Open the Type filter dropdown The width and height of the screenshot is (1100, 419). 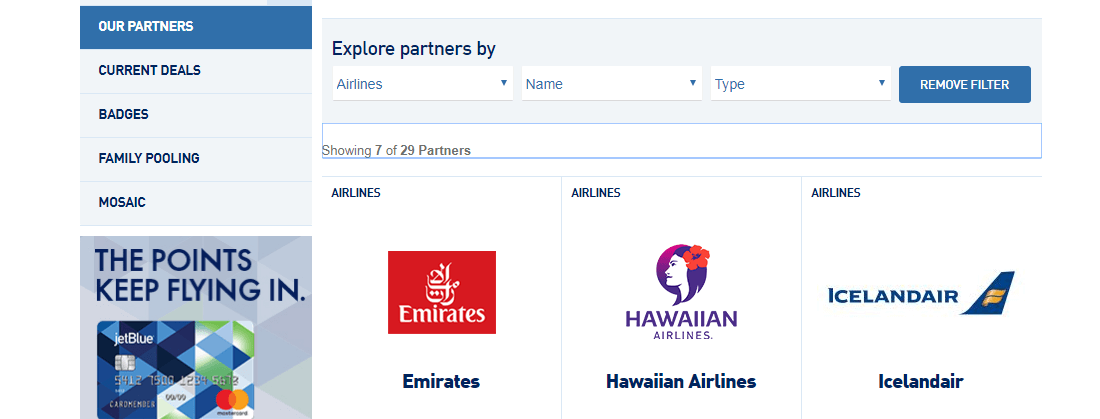800,84
